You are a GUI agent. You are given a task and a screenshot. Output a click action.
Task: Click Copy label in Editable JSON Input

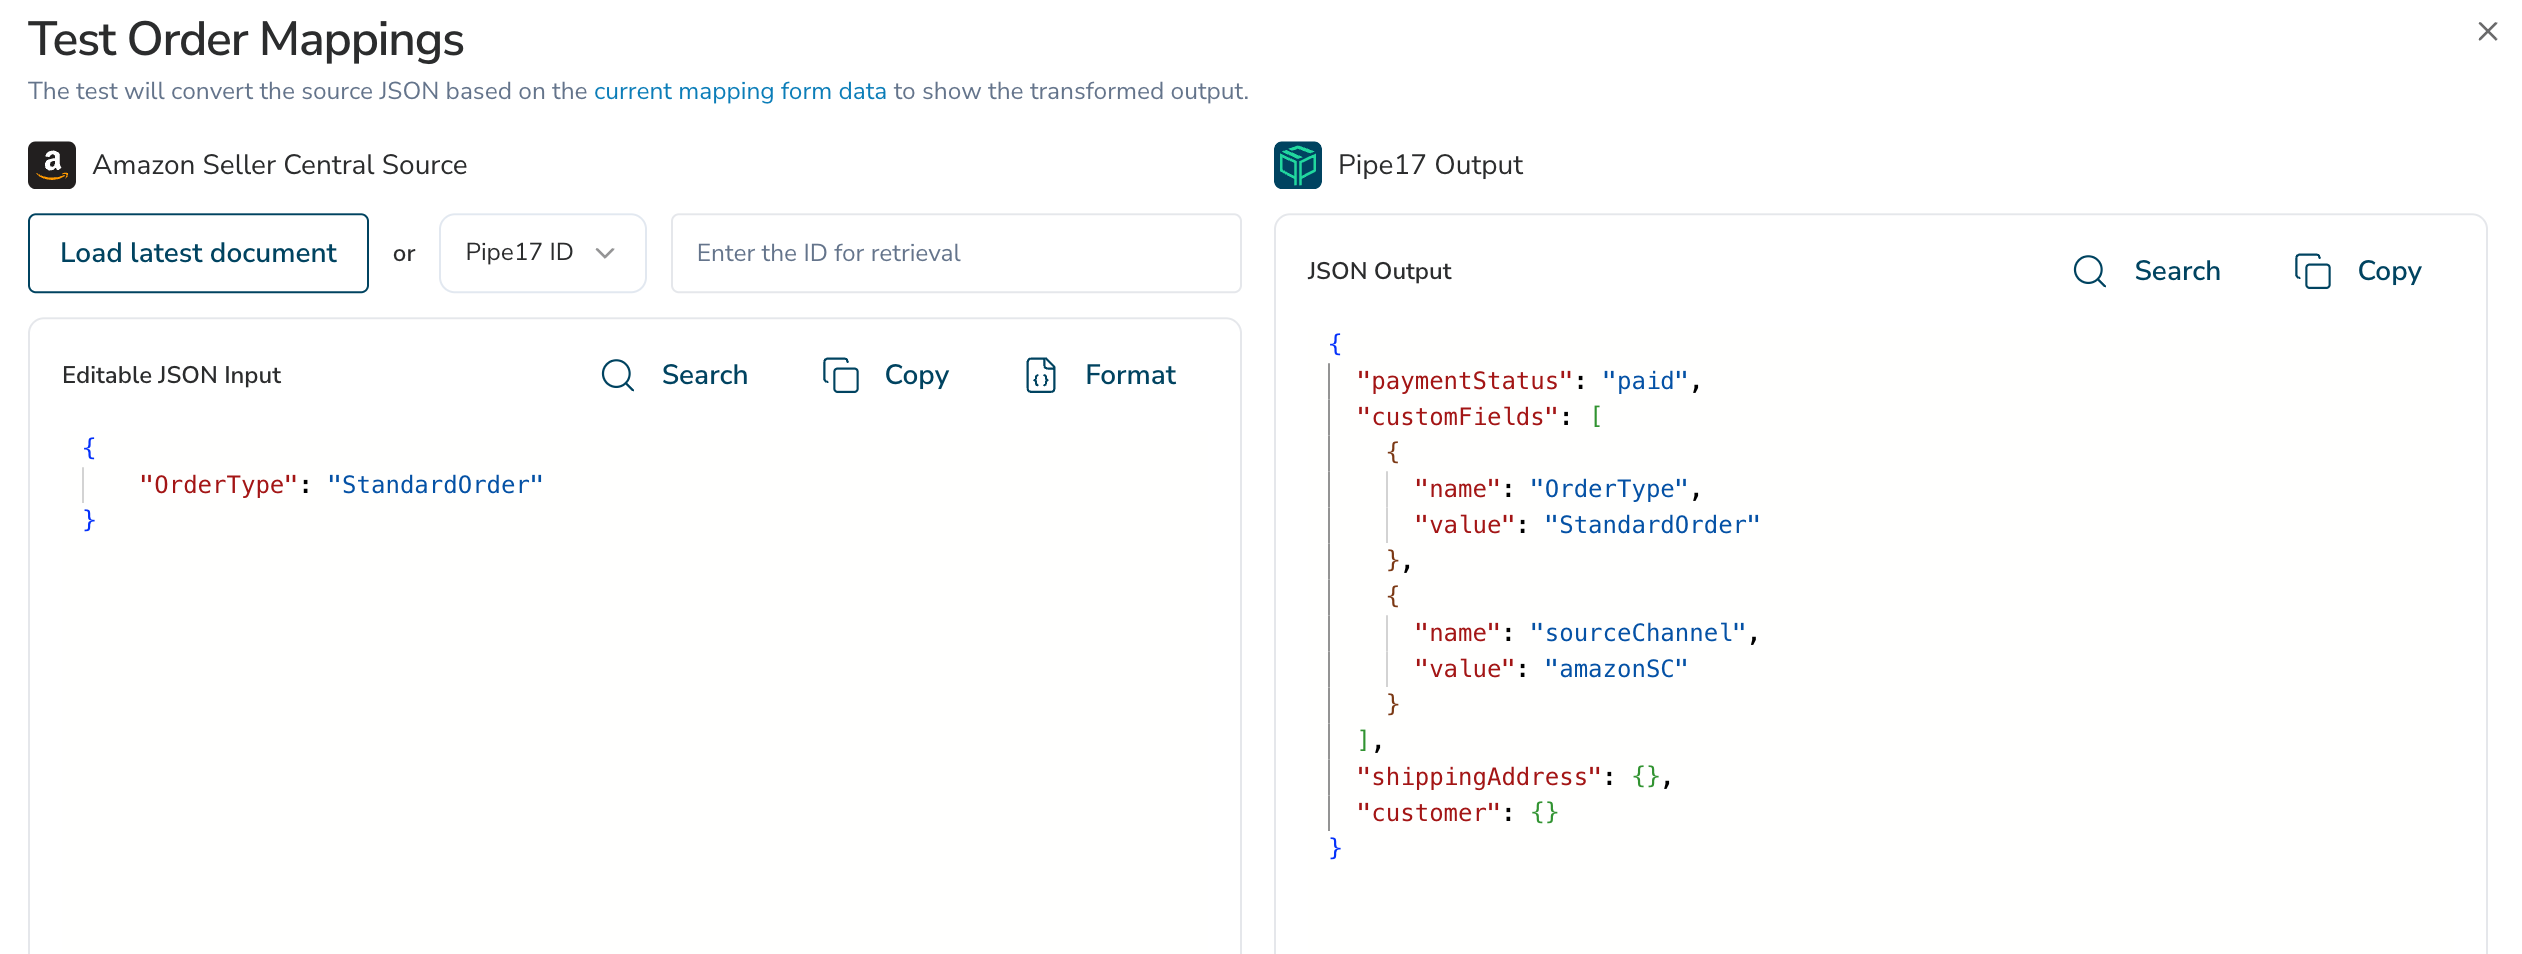click(x=917, y=376)
